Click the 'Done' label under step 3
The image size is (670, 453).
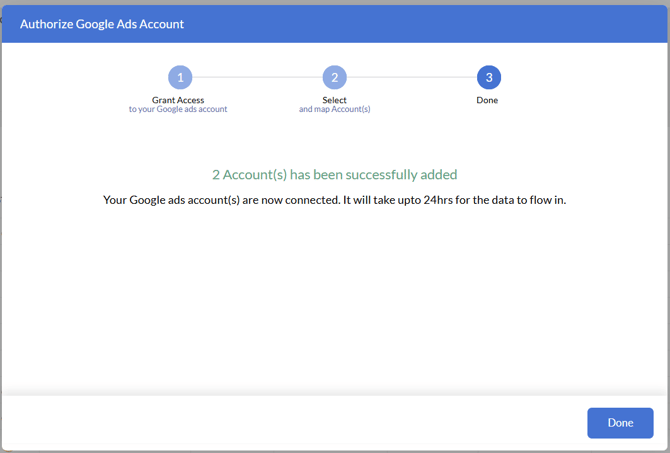487,100
